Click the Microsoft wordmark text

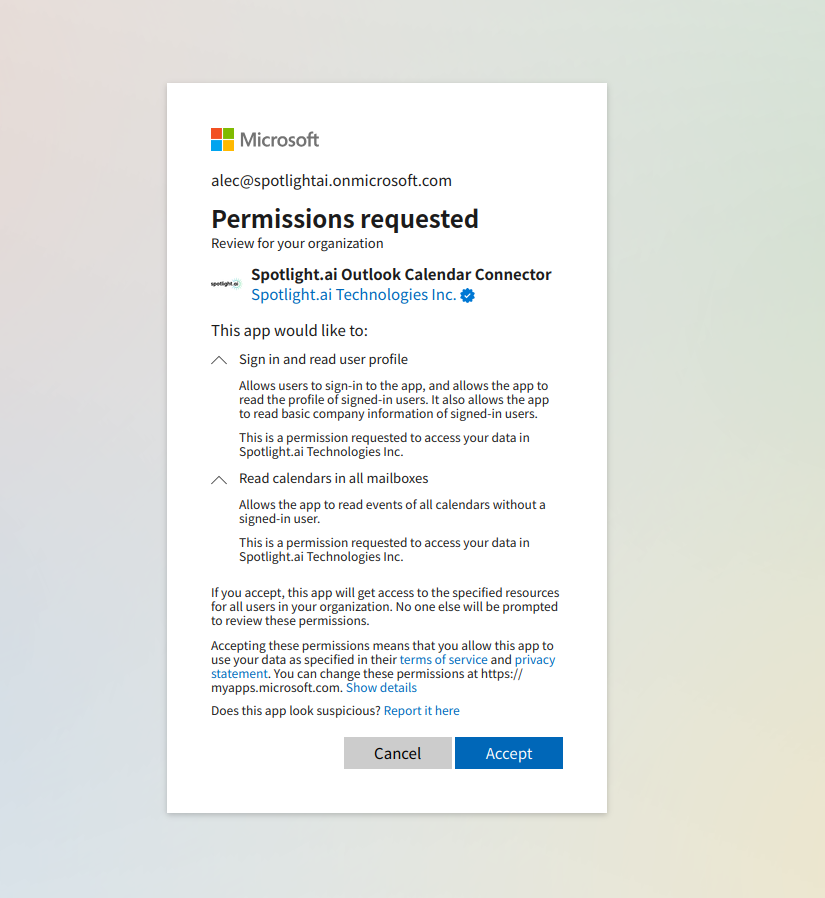click(x=279, y=140)
